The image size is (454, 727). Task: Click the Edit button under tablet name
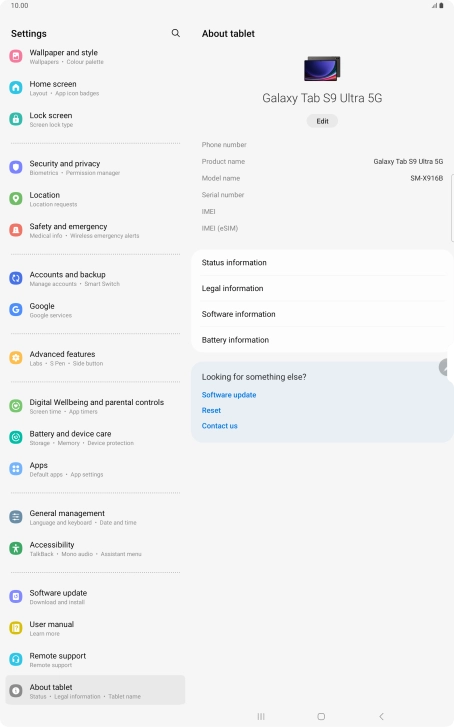322,121
